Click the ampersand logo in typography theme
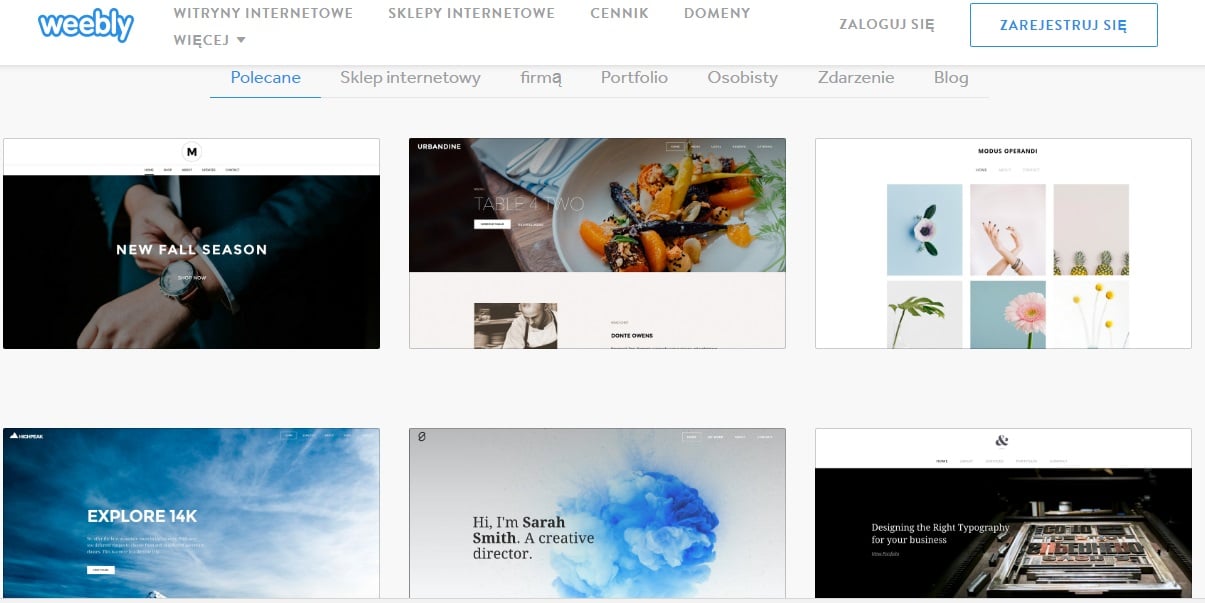The height and width of the screenshot is (603, 1205). [x=1003, y=441]
